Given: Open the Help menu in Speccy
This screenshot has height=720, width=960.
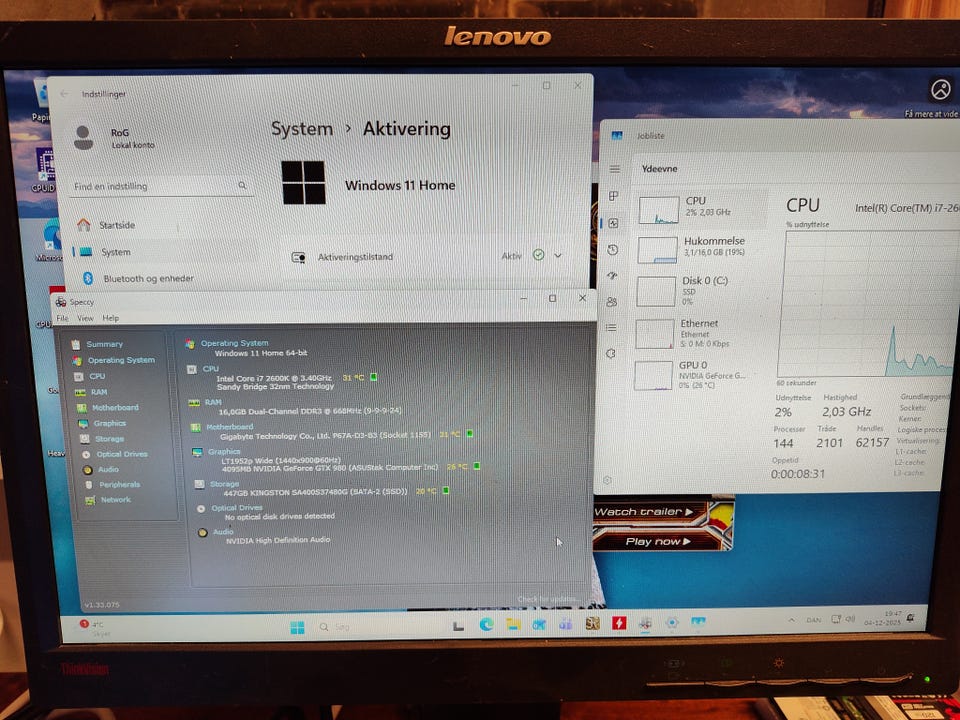Looking at the screenshot, I should (x=110, y=318).
